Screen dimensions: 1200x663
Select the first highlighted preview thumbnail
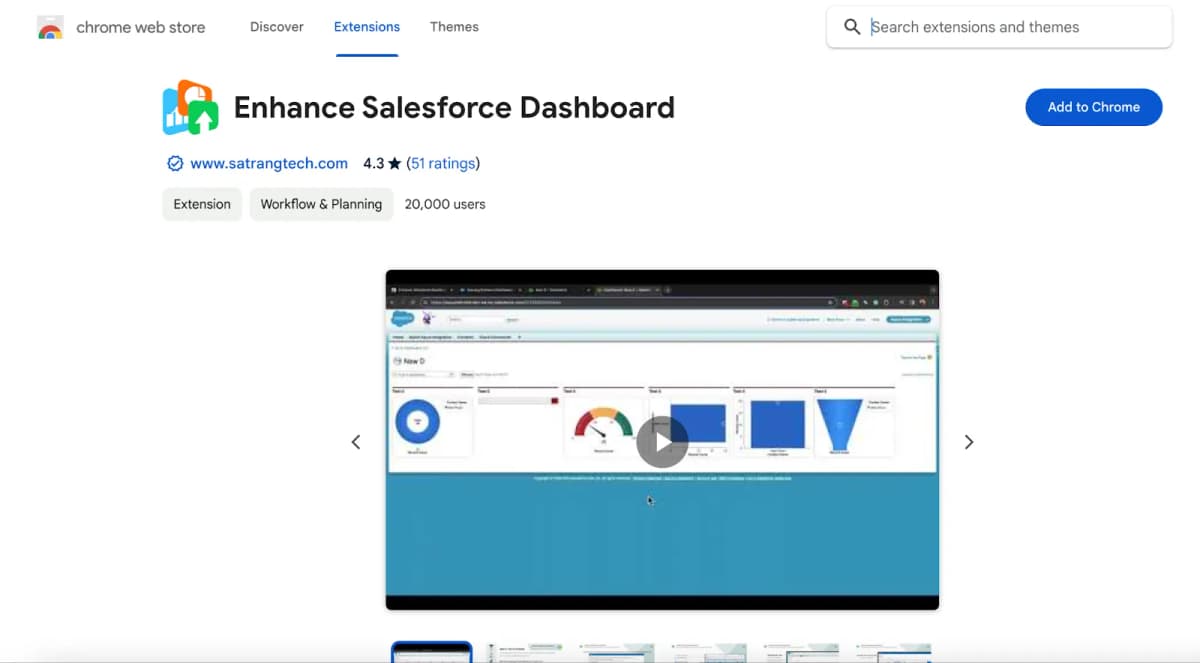coord(431,652)
